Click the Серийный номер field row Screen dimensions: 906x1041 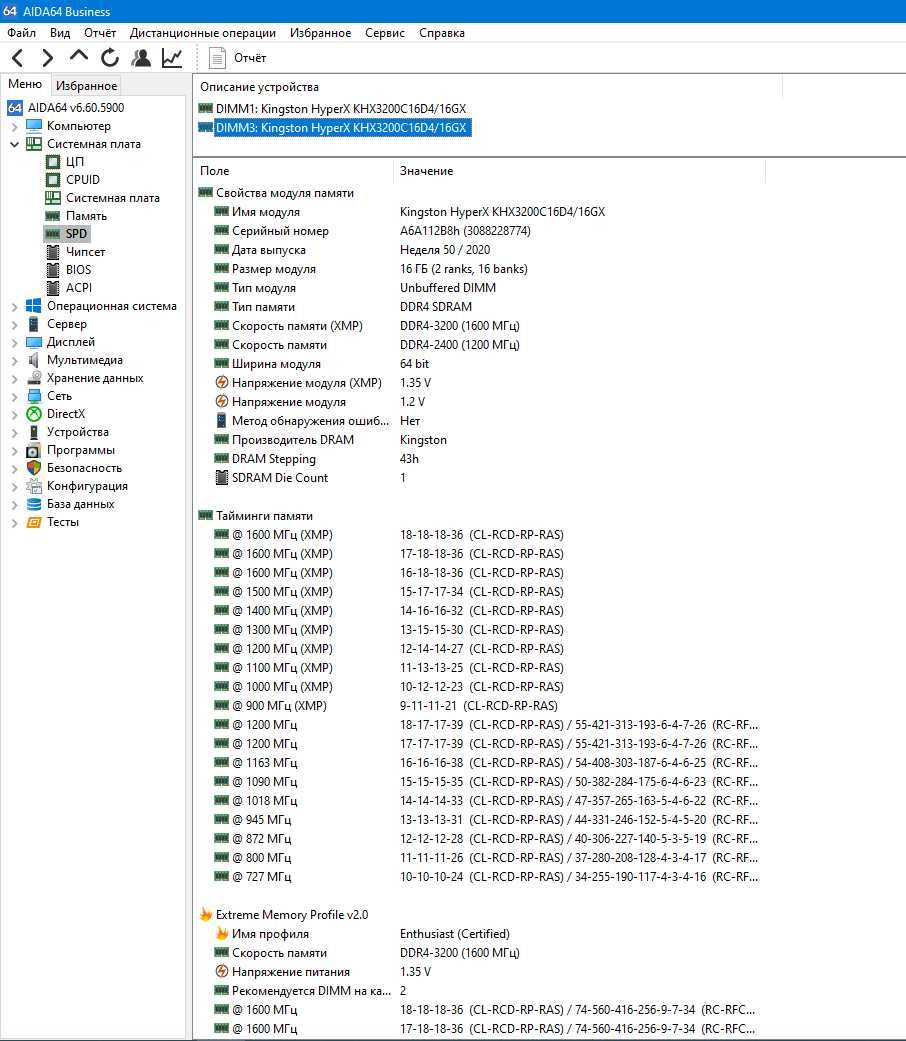[372, 230]
